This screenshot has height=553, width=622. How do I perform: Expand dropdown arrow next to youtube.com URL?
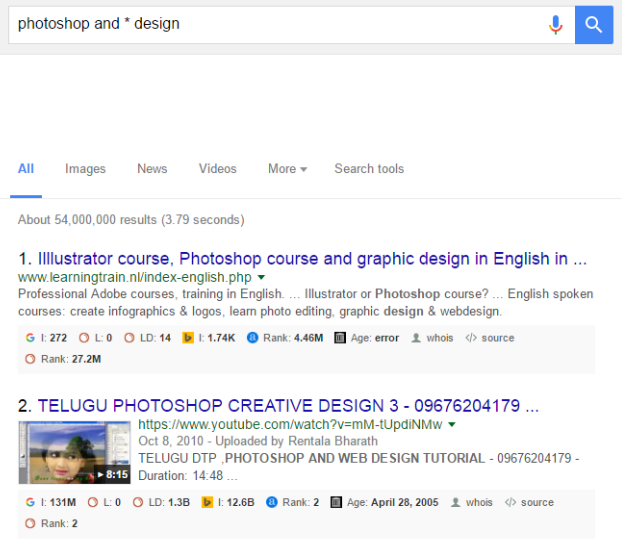[x=451, y=424]
